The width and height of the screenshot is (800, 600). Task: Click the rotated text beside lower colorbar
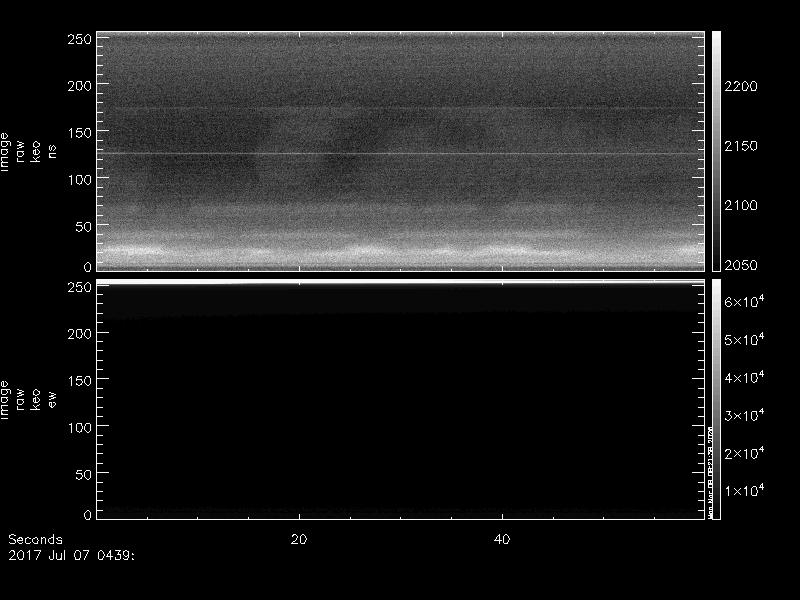click(710, 472)
